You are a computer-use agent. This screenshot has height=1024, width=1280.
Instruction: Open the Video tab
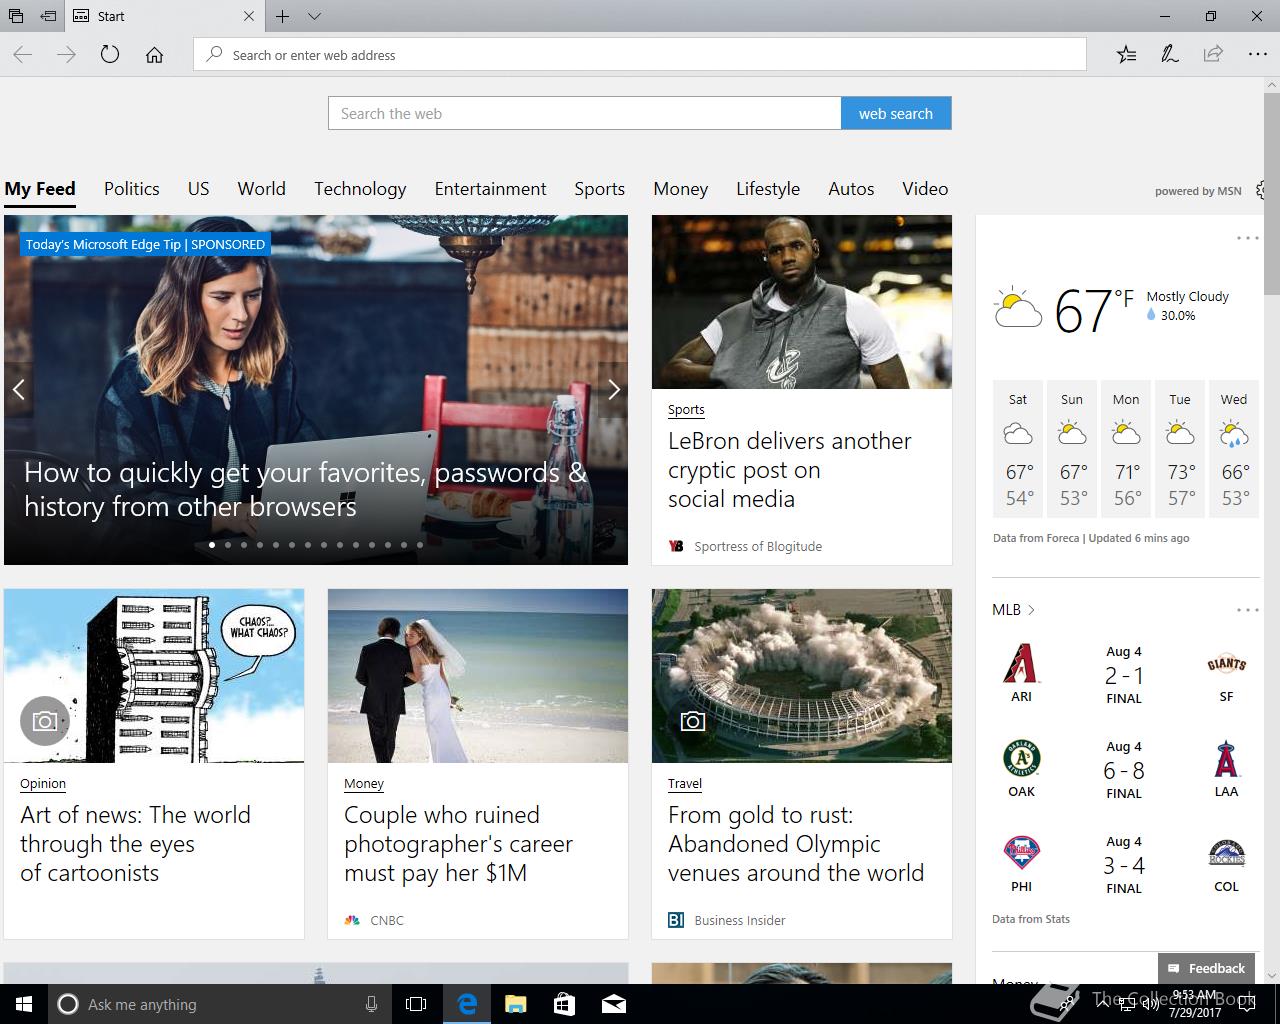point(925,189)
